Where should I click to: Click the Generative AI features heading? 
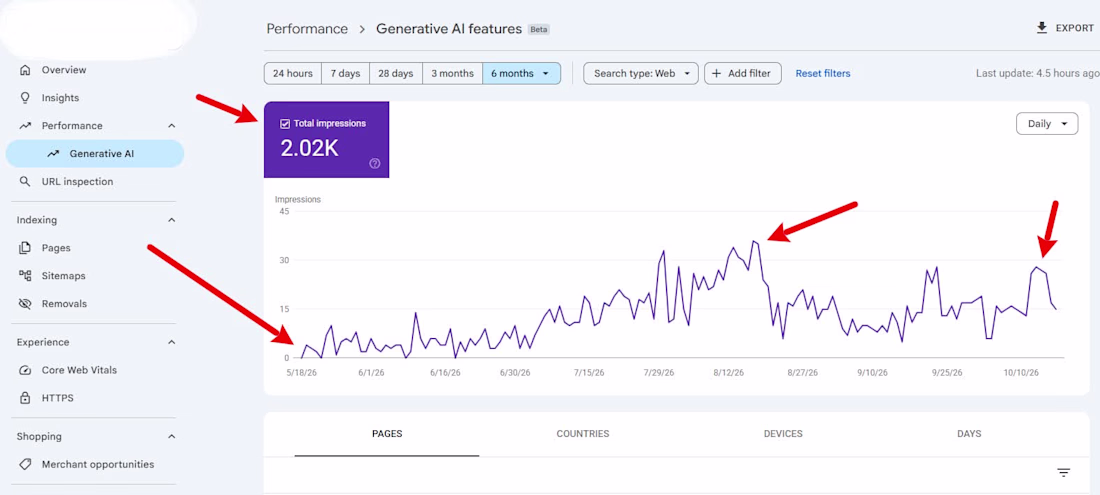(449, 29)
